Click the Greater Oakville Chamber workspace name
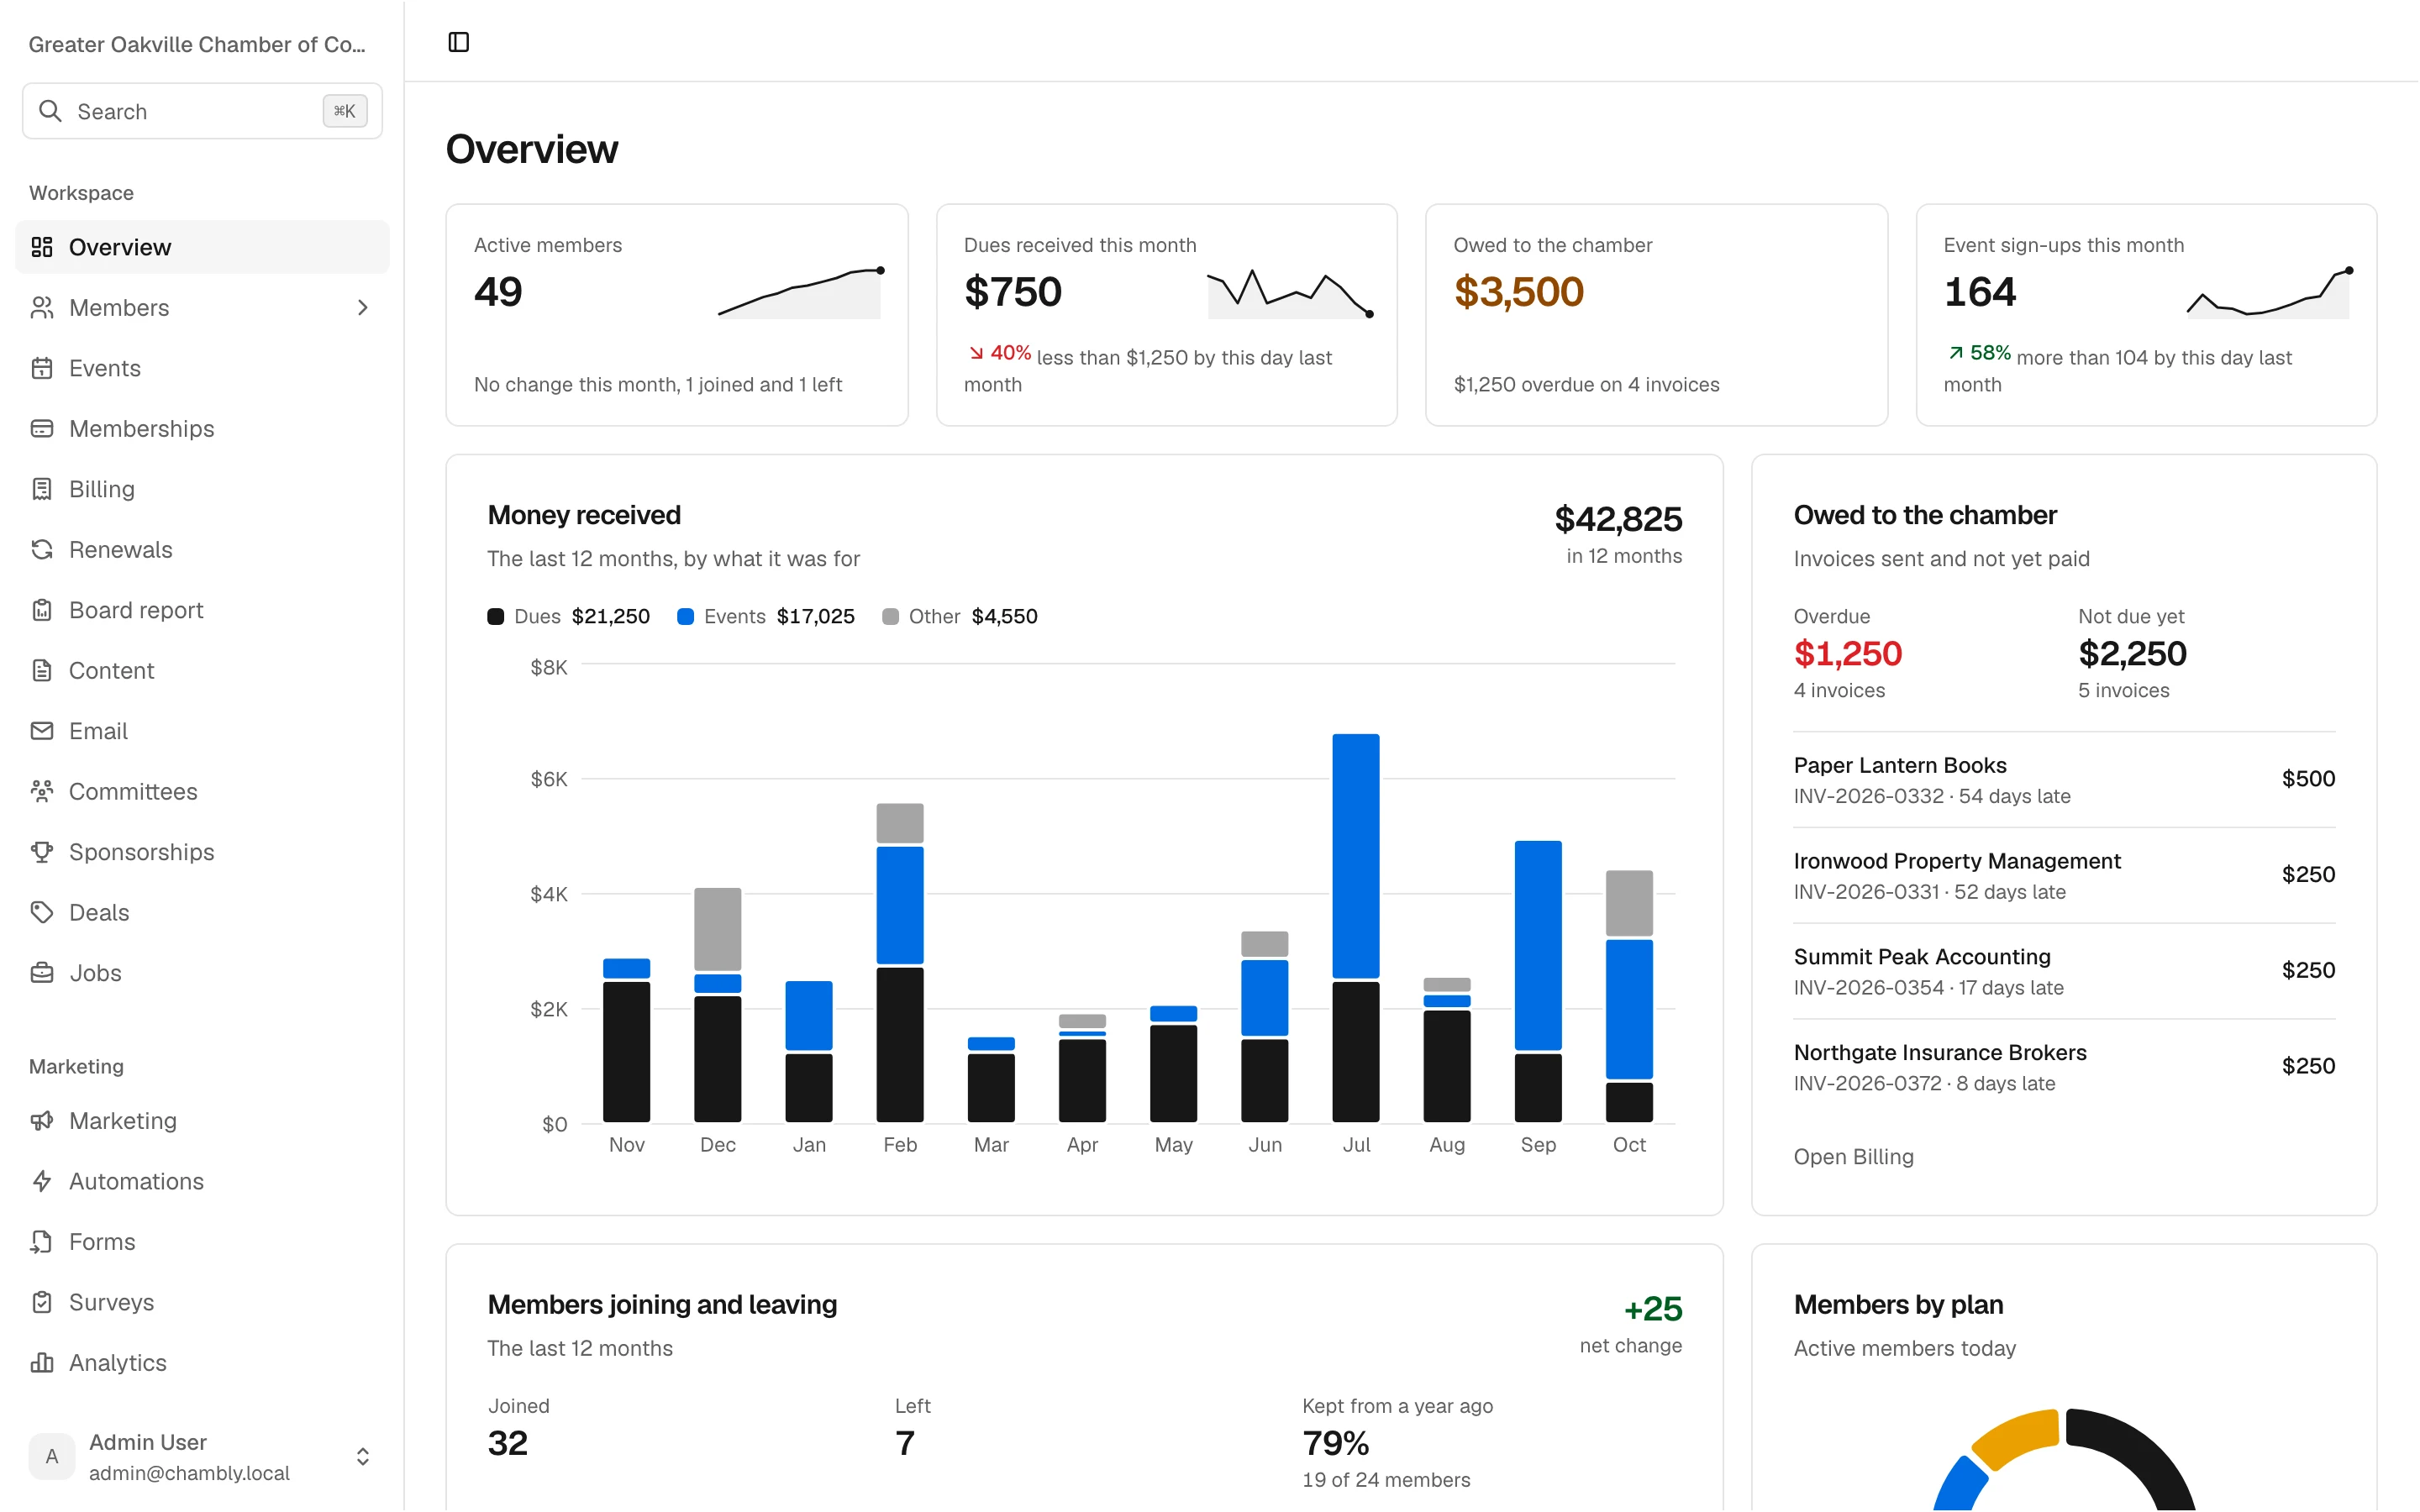This screenshot has width=2420, height=1512. point(197,44)
